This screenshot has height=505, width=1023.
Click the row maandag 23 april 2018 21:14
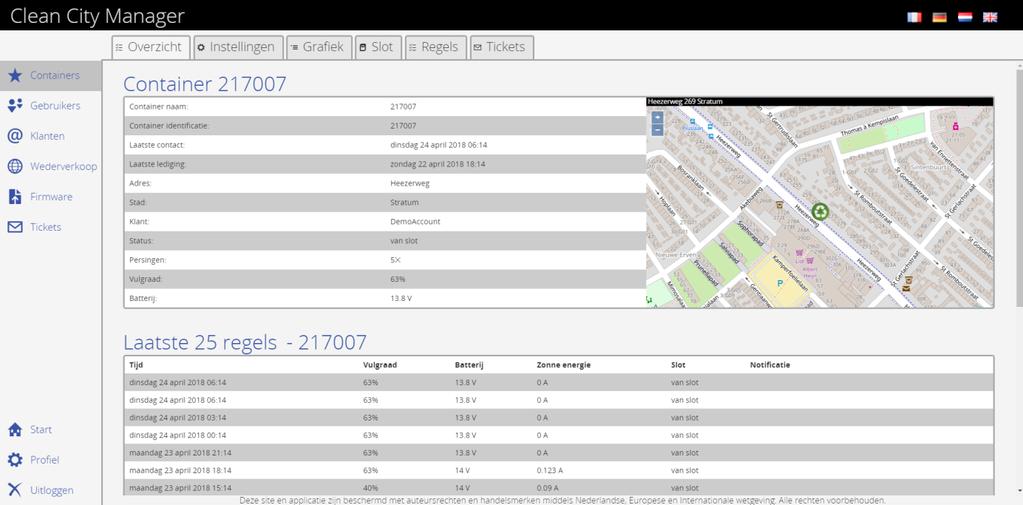[x=558, y=453]
